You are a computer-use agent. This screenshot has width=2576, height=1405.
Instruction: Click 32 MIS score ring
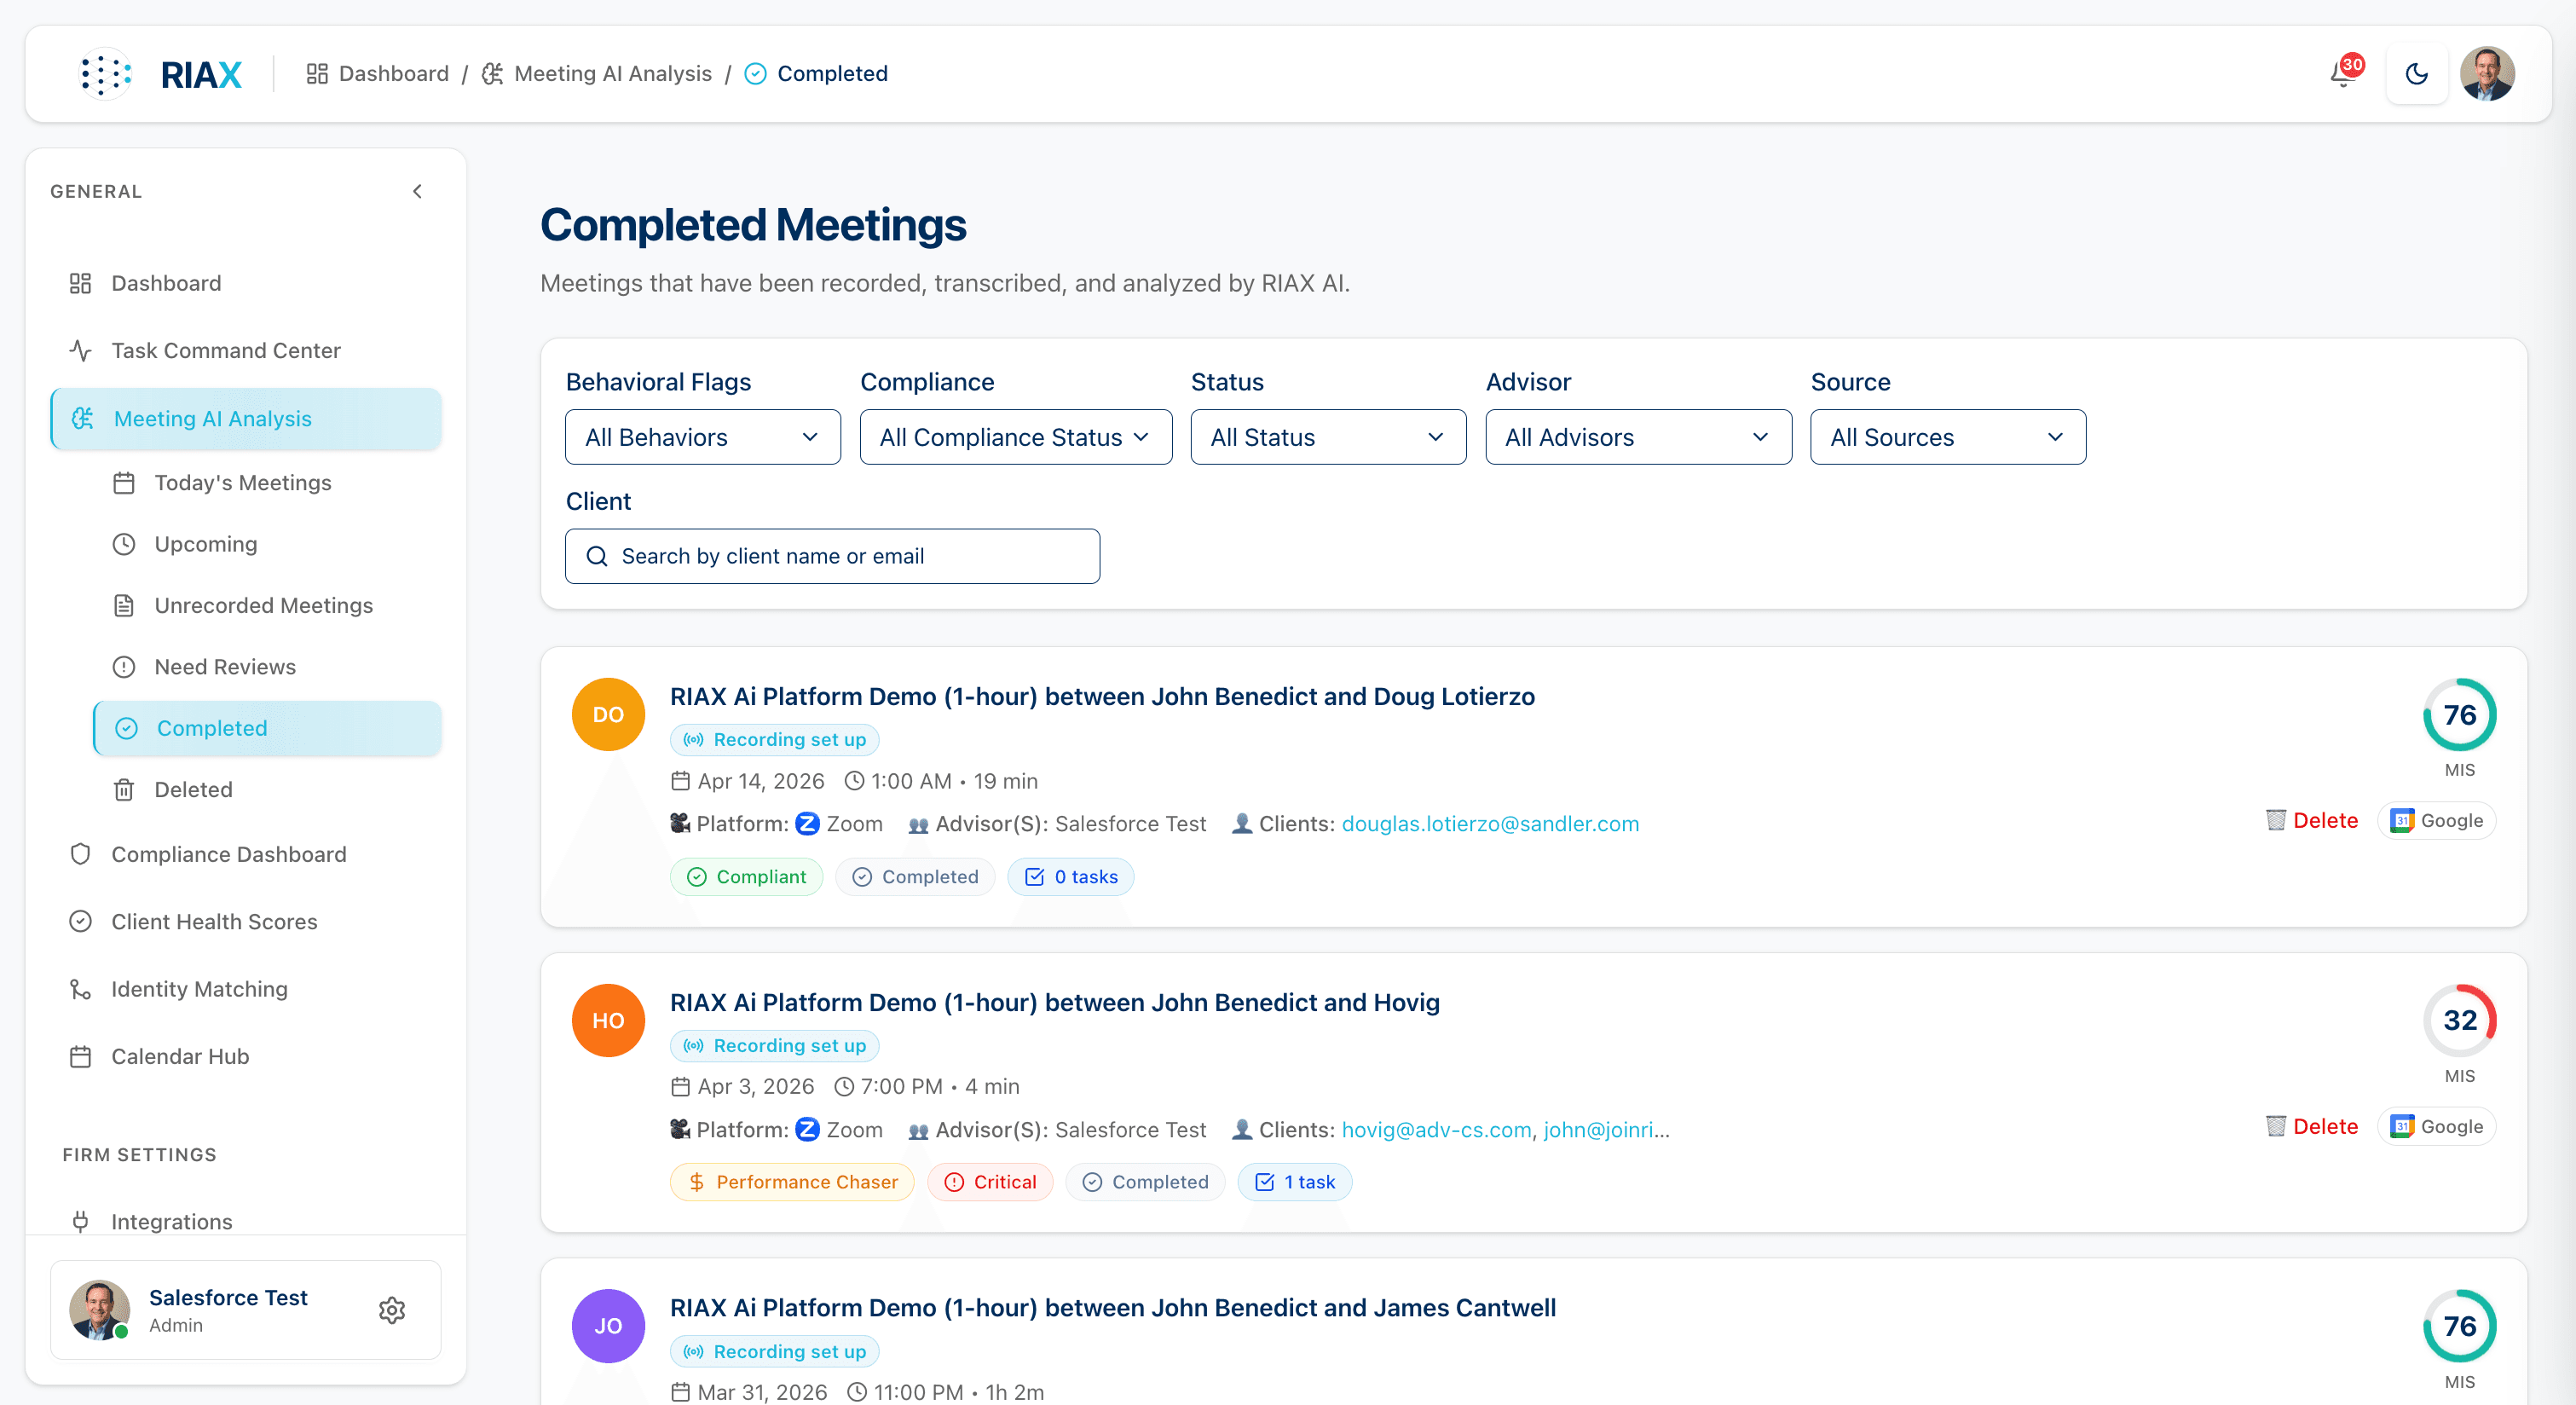(2460, 1021)
